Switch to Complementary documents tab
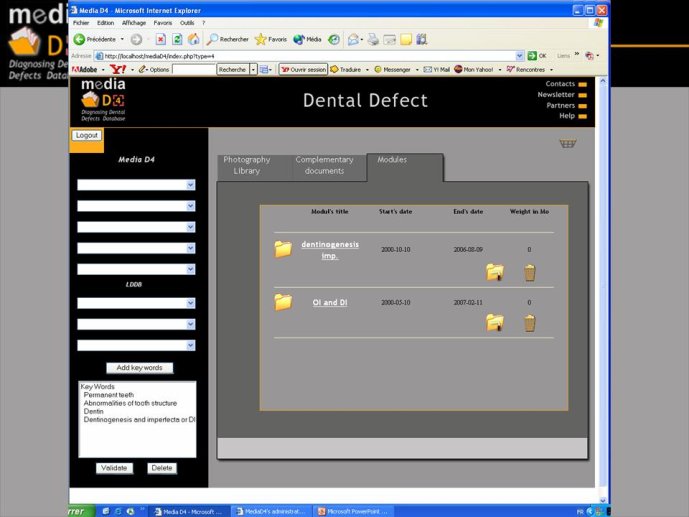This screenshot has width=689, height=517. [x=324, y=166]
